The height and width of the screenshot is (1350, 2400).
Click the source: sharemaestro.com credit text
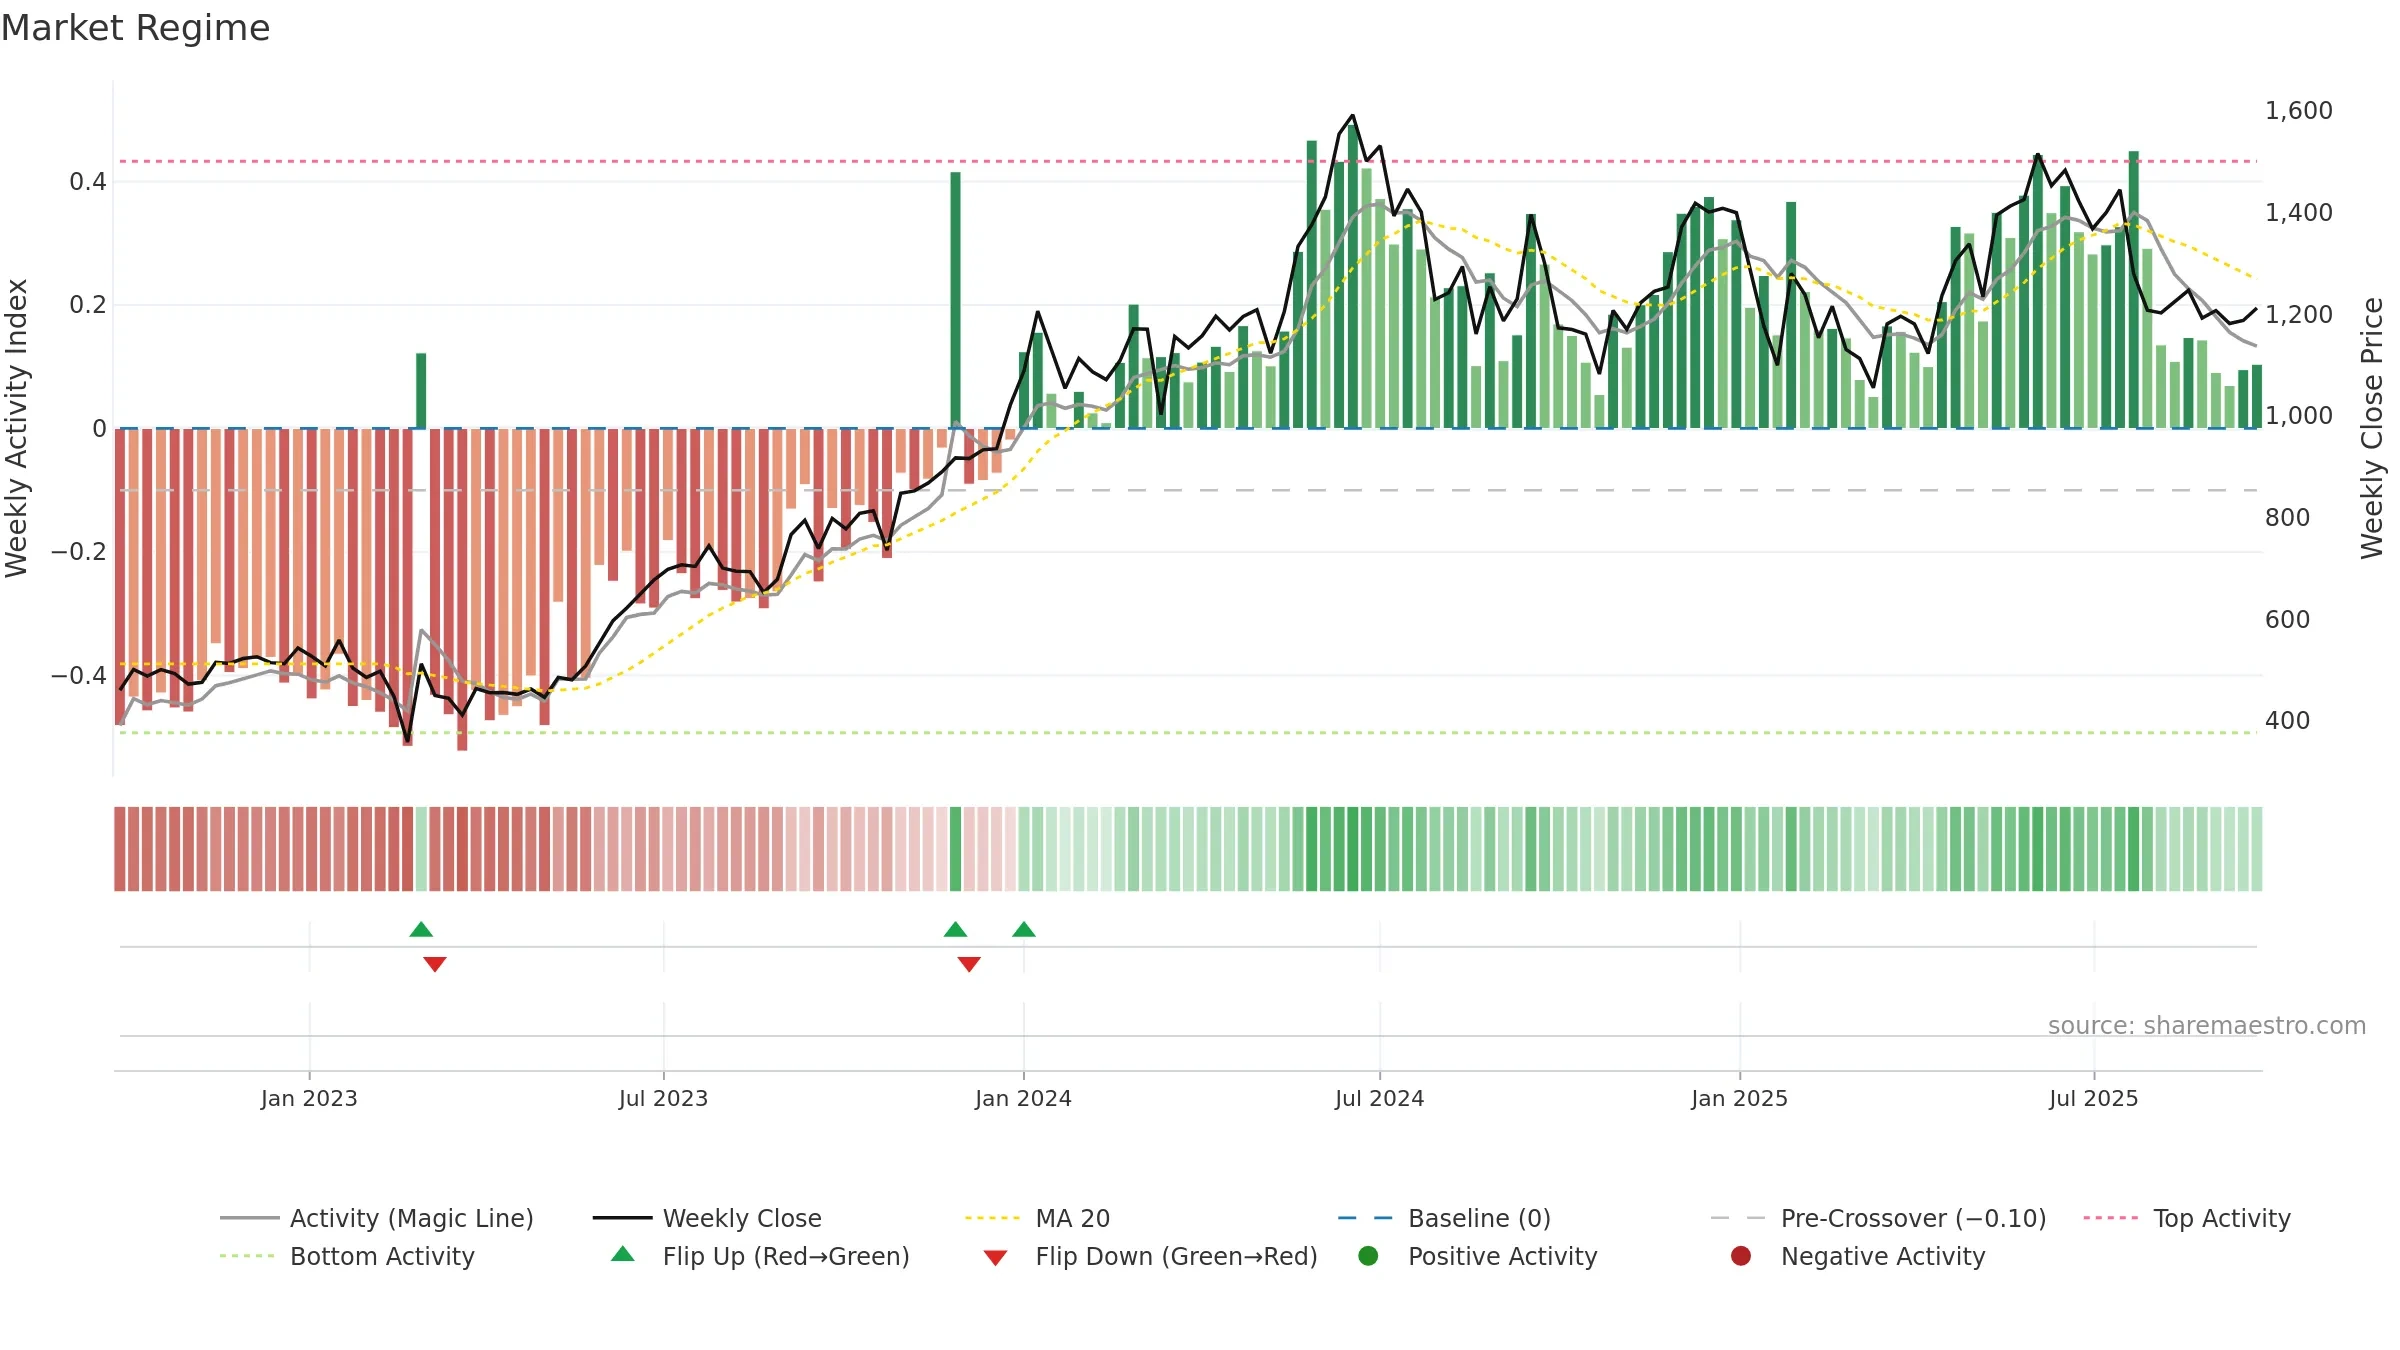click(x=2207, y=1025)
